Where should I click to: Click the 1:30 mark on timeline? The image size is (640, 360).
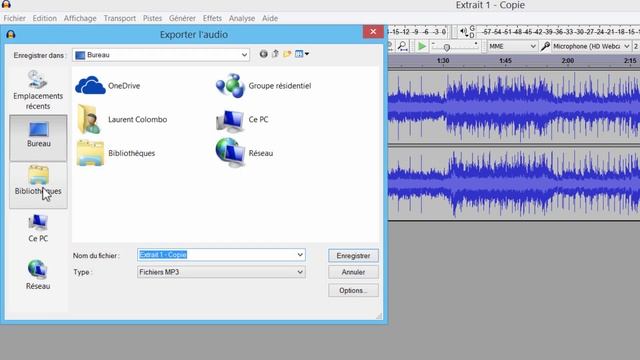pos(443,60)
